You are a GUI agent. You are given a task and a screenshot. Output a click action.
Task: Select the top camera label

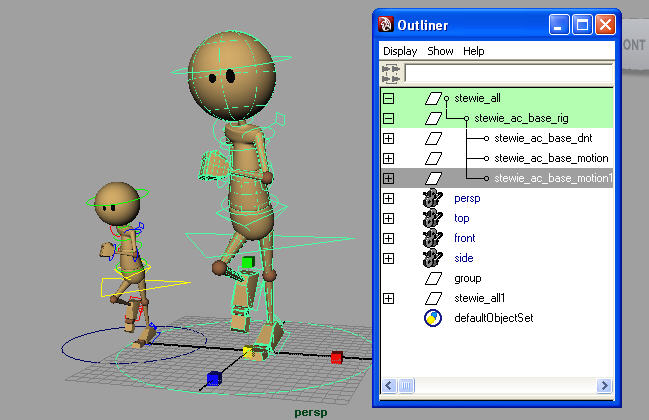point(462,218)
